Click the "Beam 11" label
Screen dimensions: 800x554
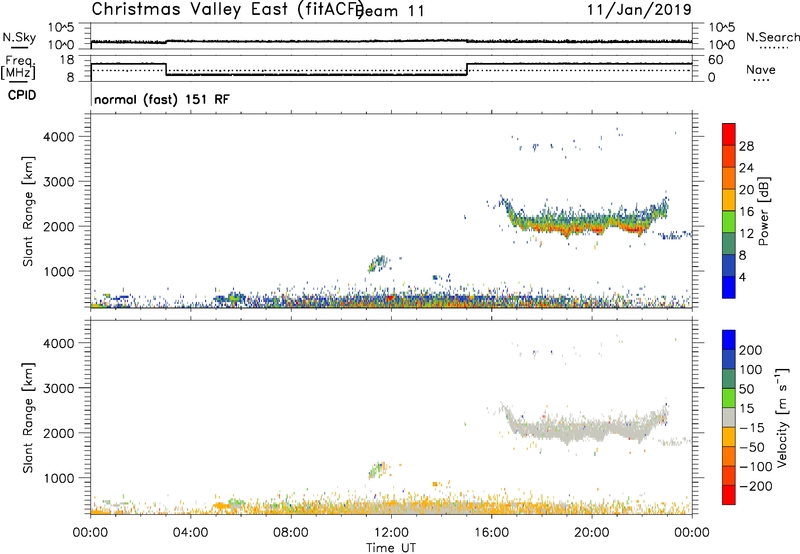(x=391, y=11)
